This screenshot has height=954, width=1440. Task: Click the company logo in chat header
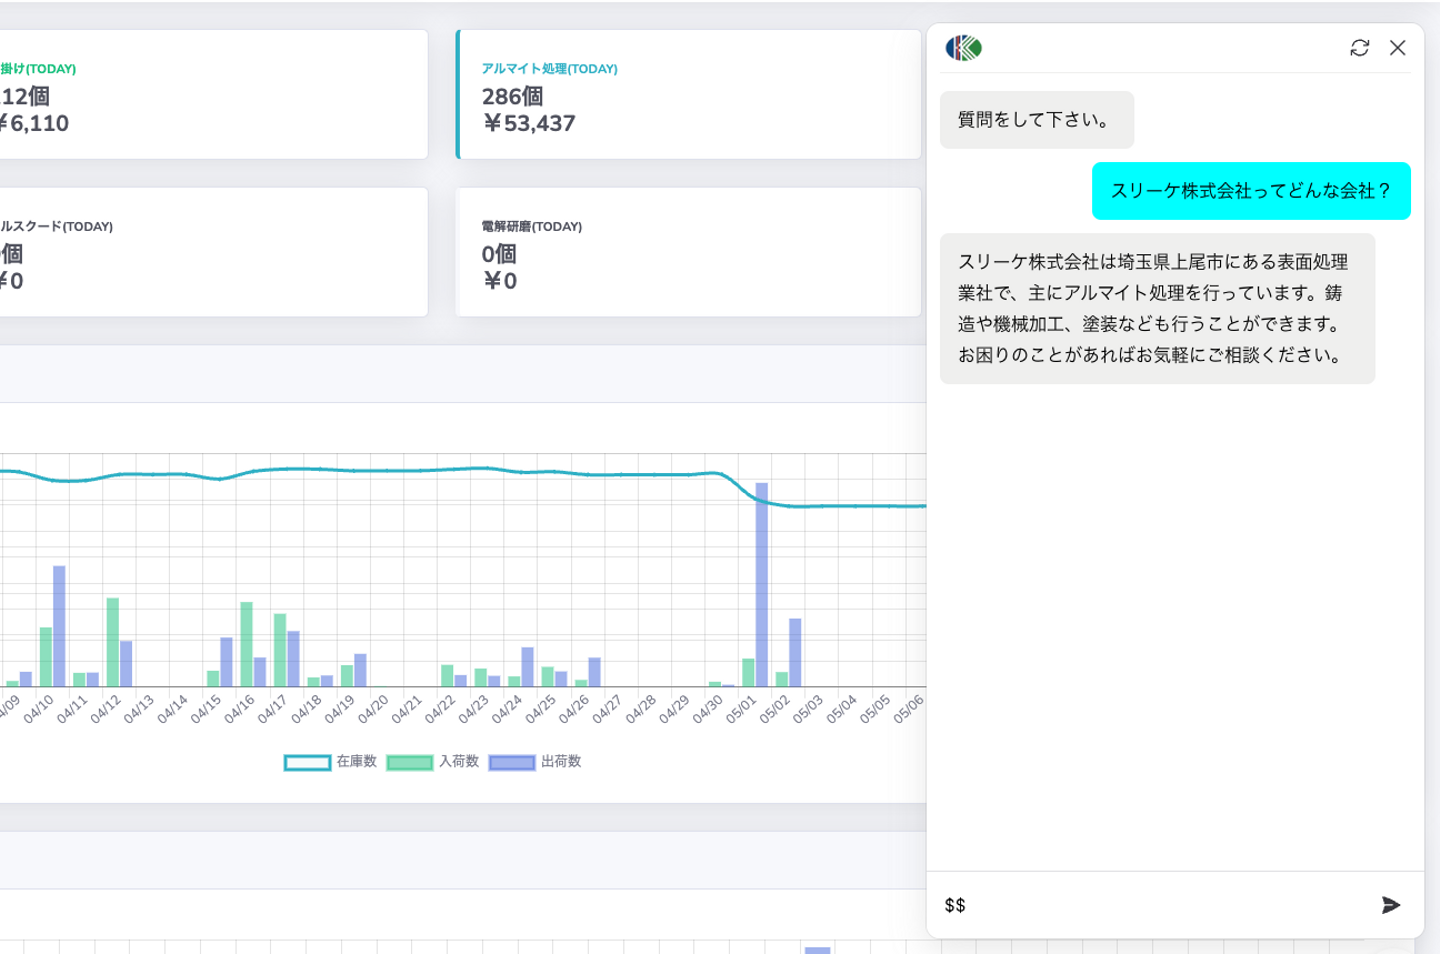pos(964,48)
